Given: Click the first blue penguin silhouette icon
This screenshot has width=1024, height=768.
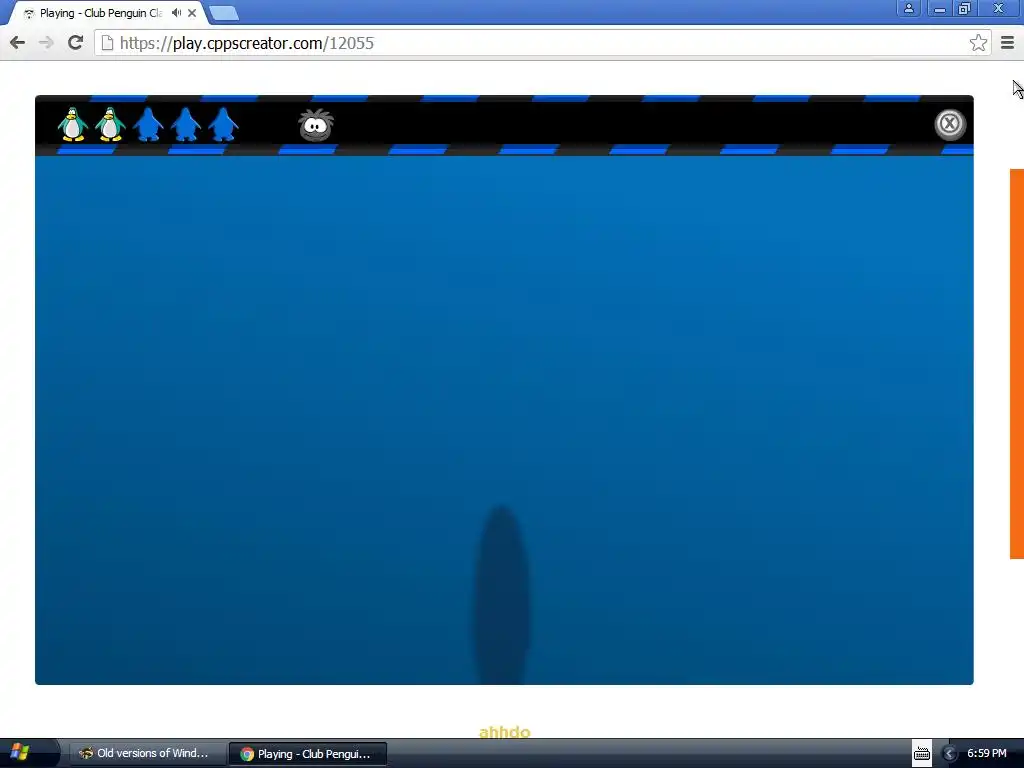Looking at the screenshot, I should pyautogui.click(x=148, y=124).
